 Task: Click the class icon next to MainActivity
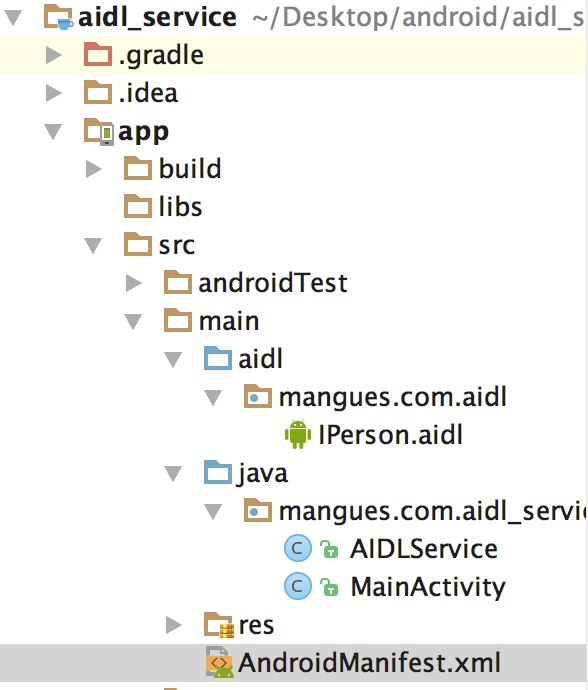click(x=298, y=586)
